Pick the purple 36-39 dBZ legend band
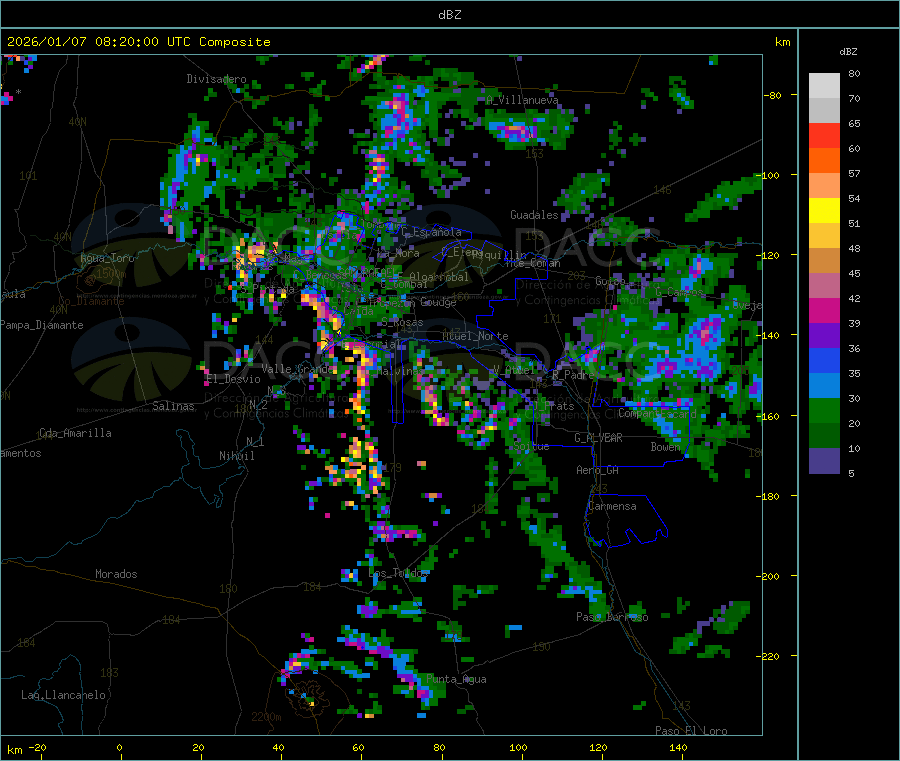This screenshot has height=761, width=900. (824, 336)
